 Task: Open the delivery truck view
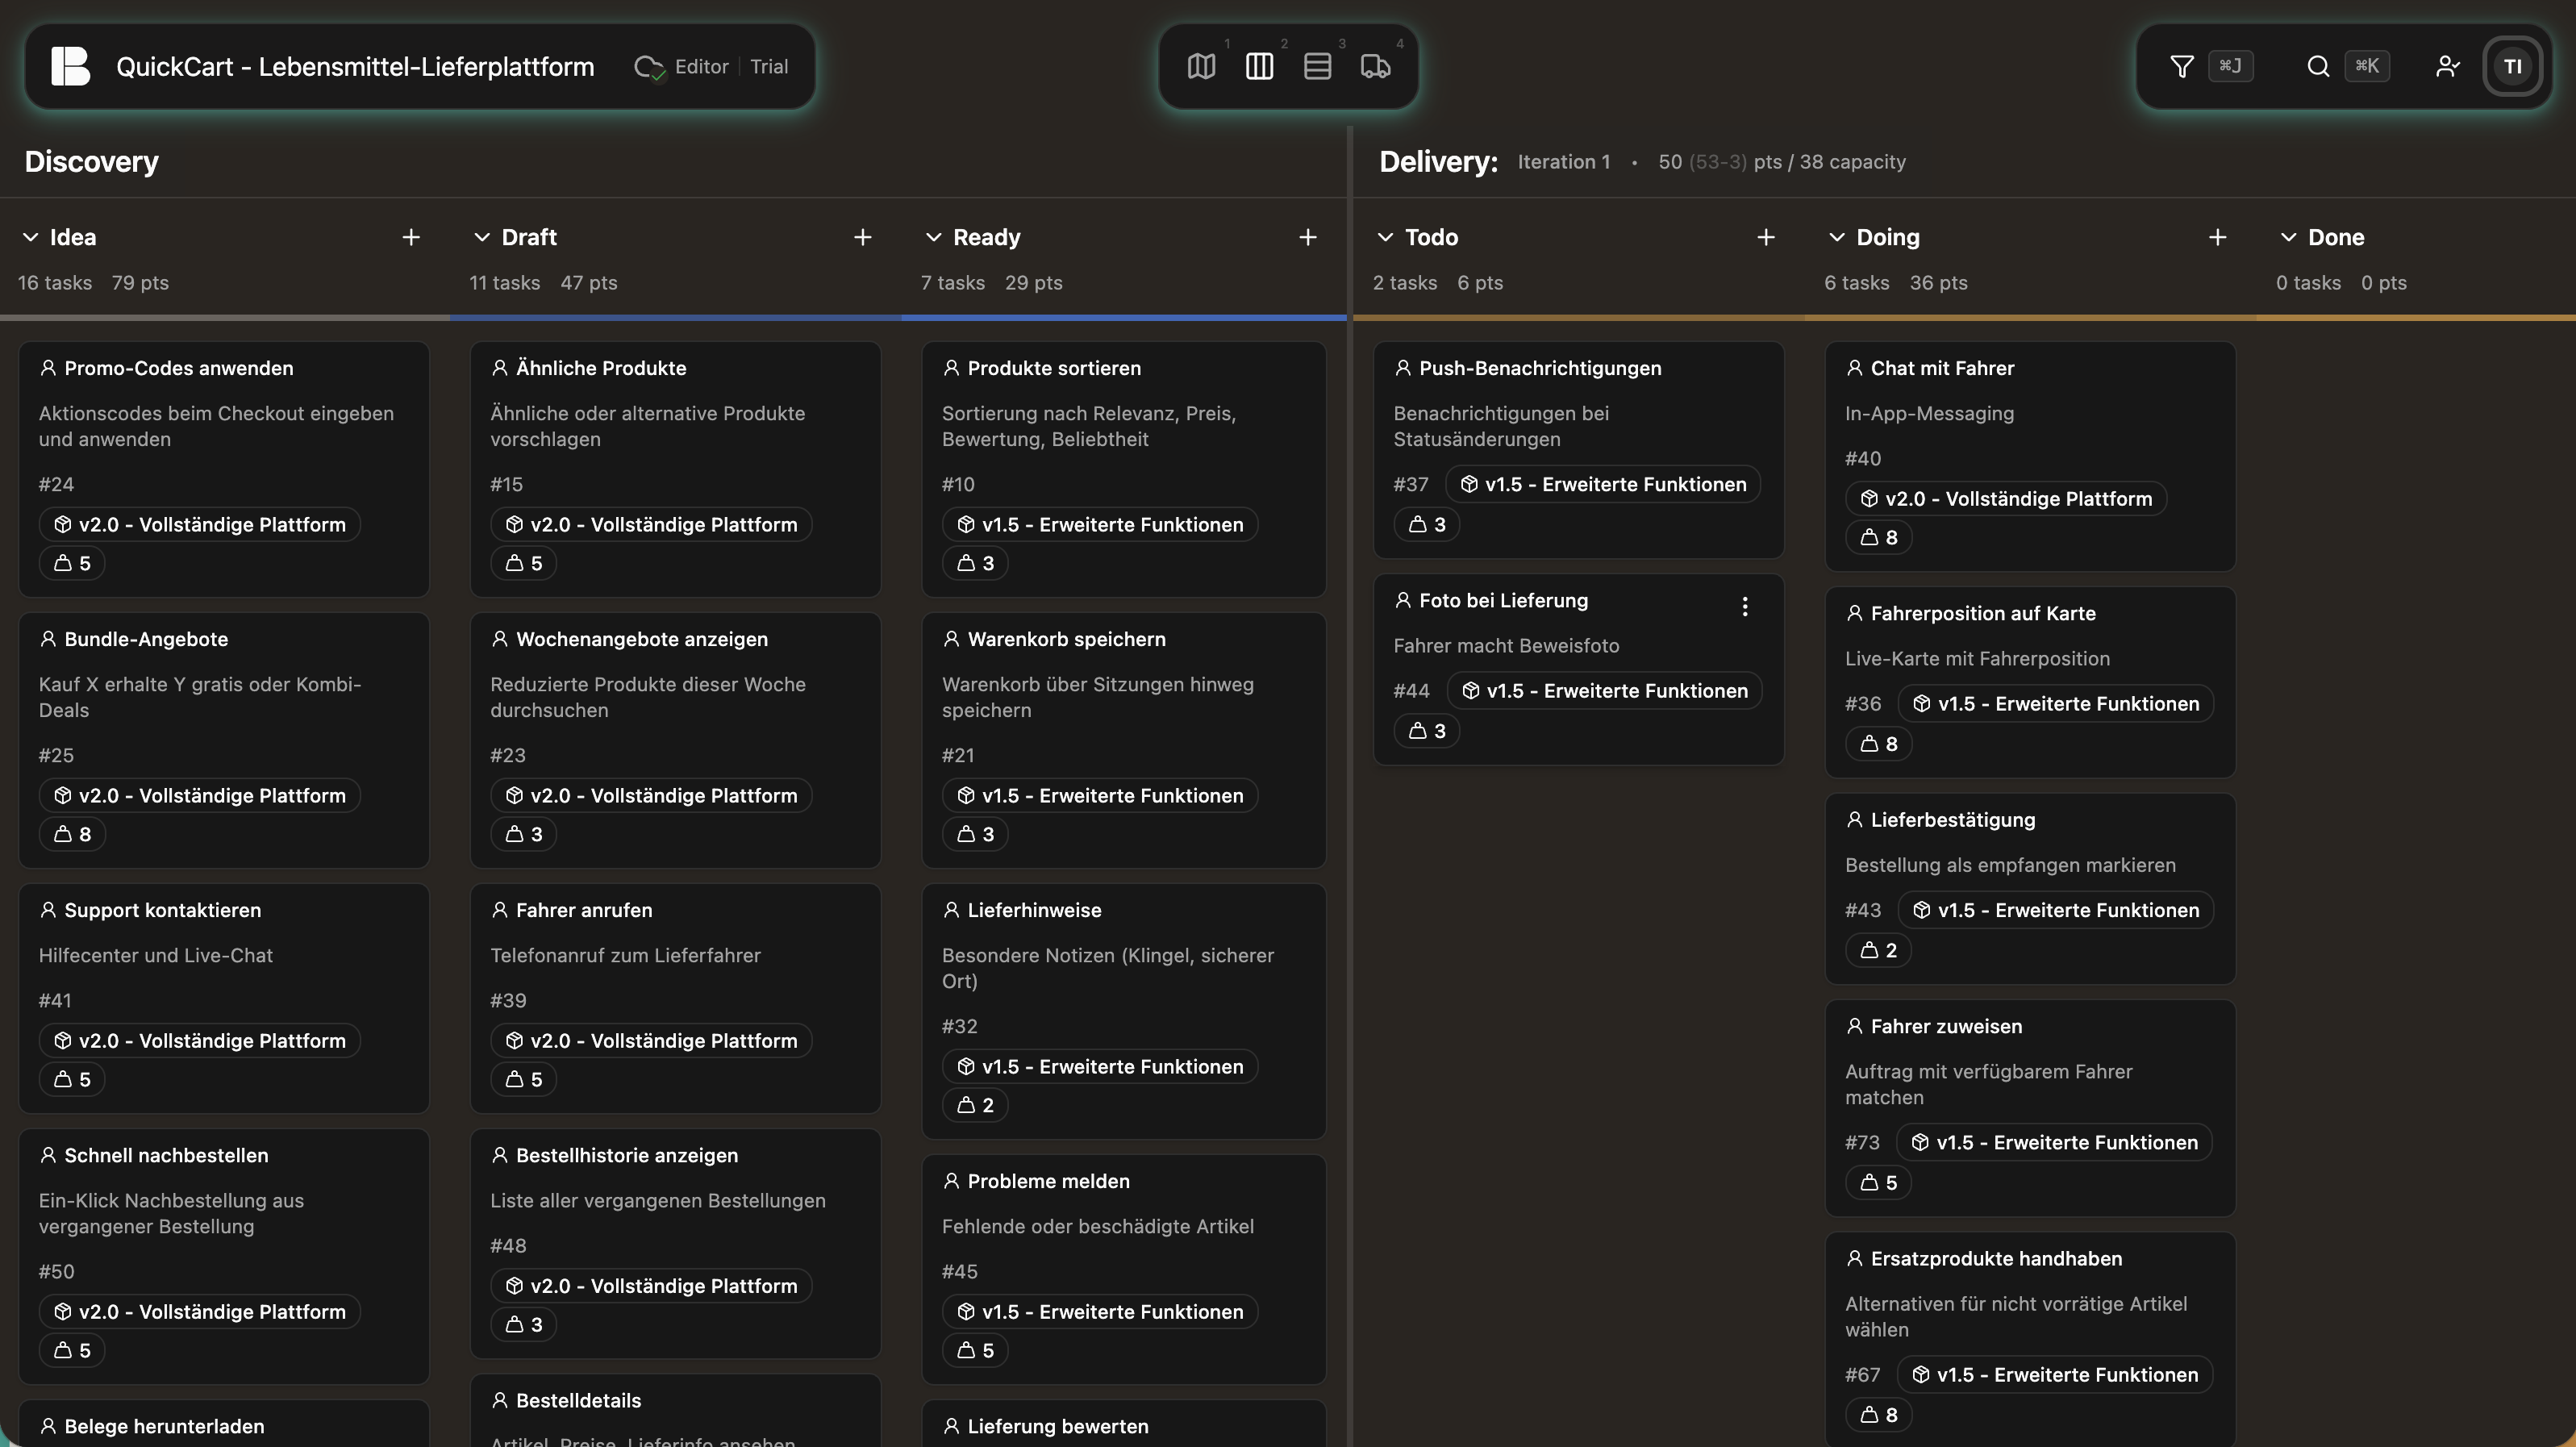1376,66
